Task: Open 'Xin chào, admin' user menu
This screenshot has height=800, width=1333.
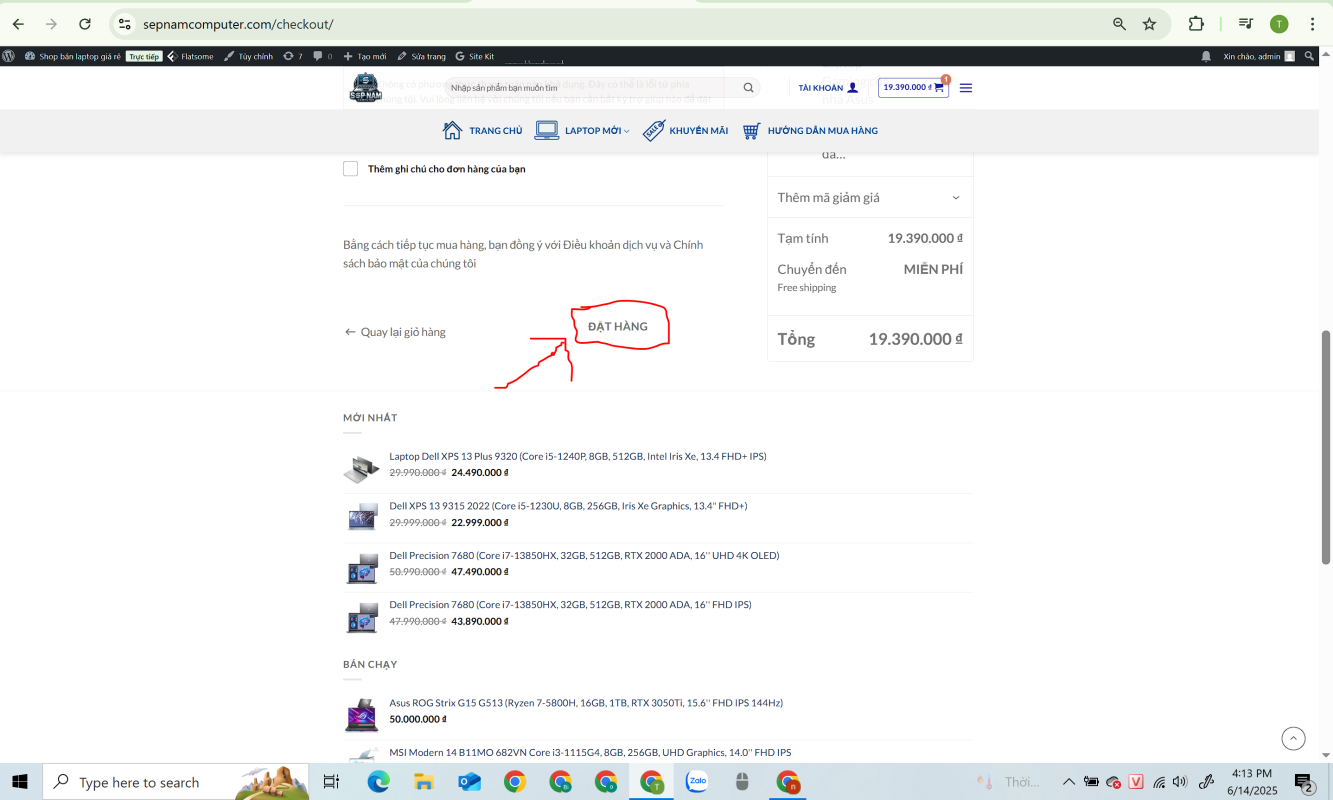Action: (1259, 56)
